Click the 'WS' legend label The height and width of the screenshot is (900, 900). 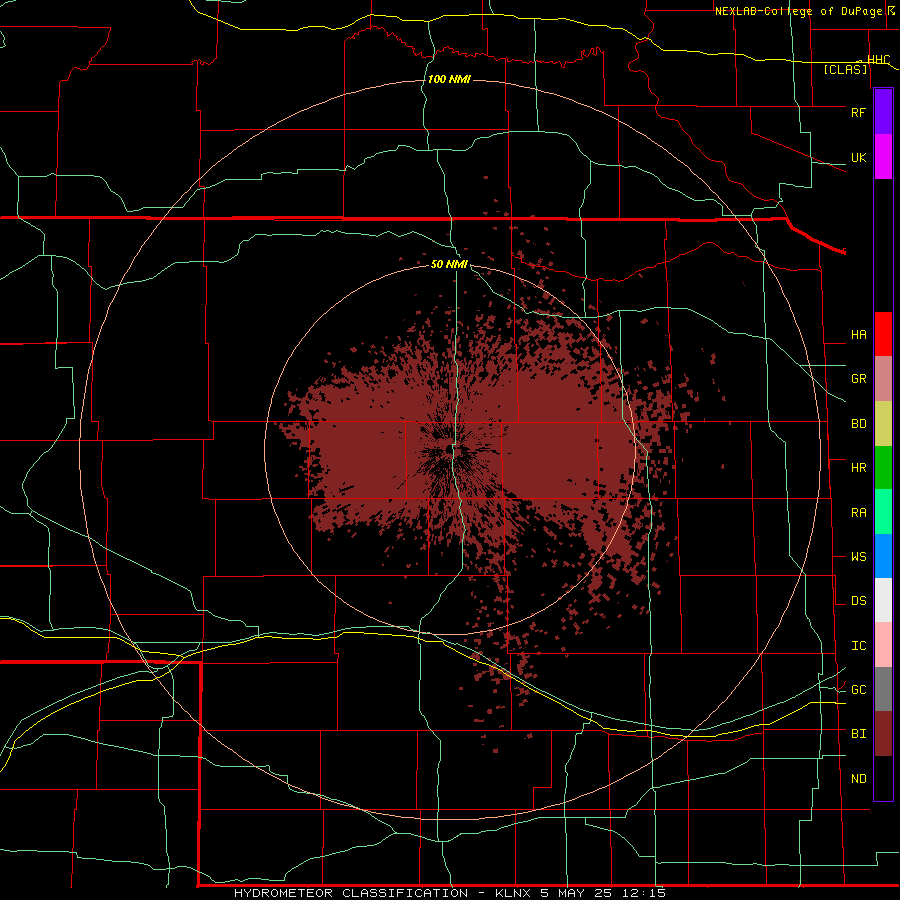858,557
